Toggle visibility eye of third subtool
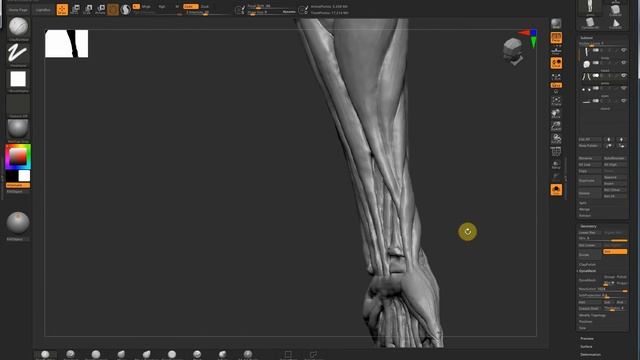Screen dimensions: 640x360 click(x=624, y=76)
